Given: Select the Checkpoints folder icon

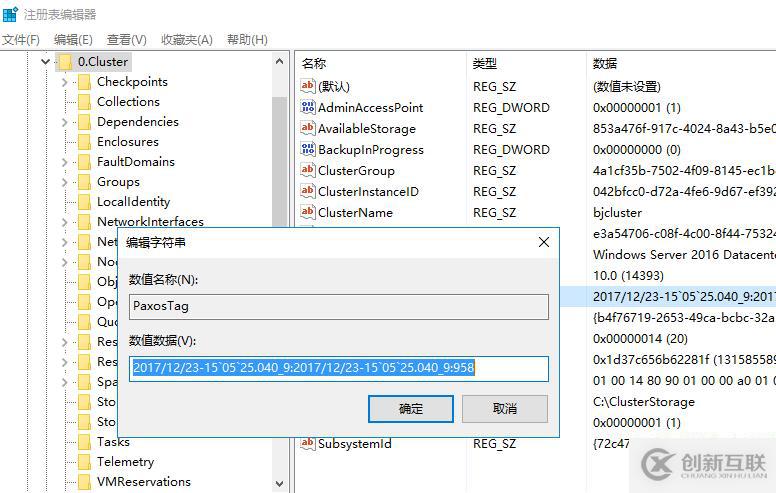Looking at the screenshot, I should coord(84,82).
